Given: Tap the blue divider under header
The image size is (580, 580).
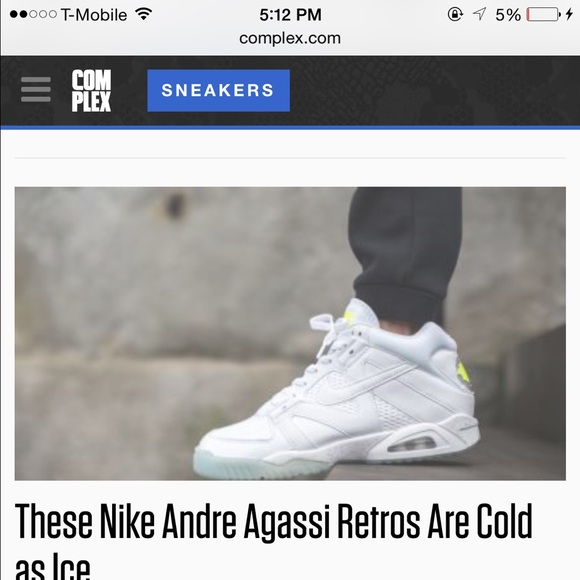Looking at the screenshot, I should (x=290, y=128).
